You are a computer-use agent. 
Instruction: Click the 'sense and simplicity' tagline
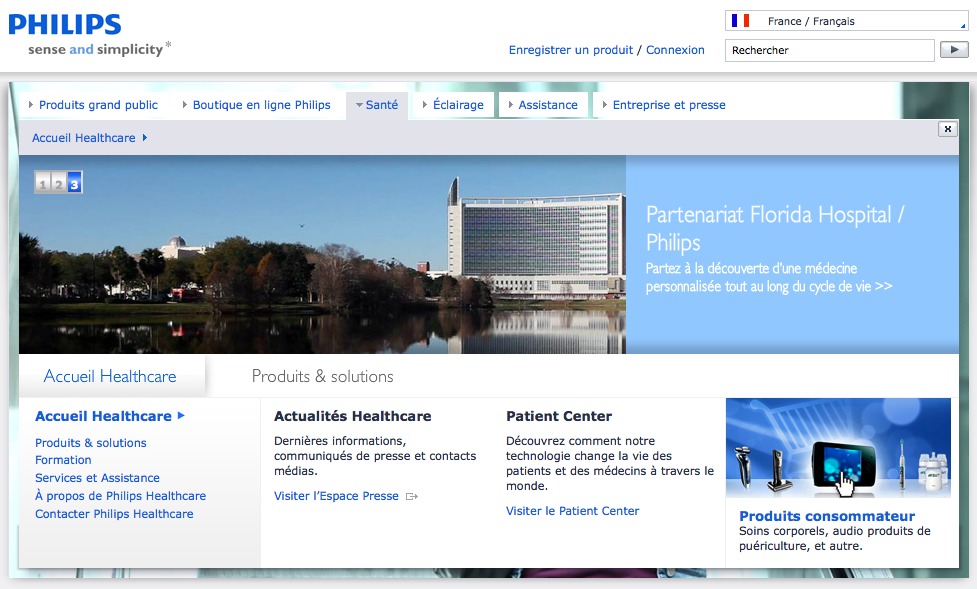100,49
